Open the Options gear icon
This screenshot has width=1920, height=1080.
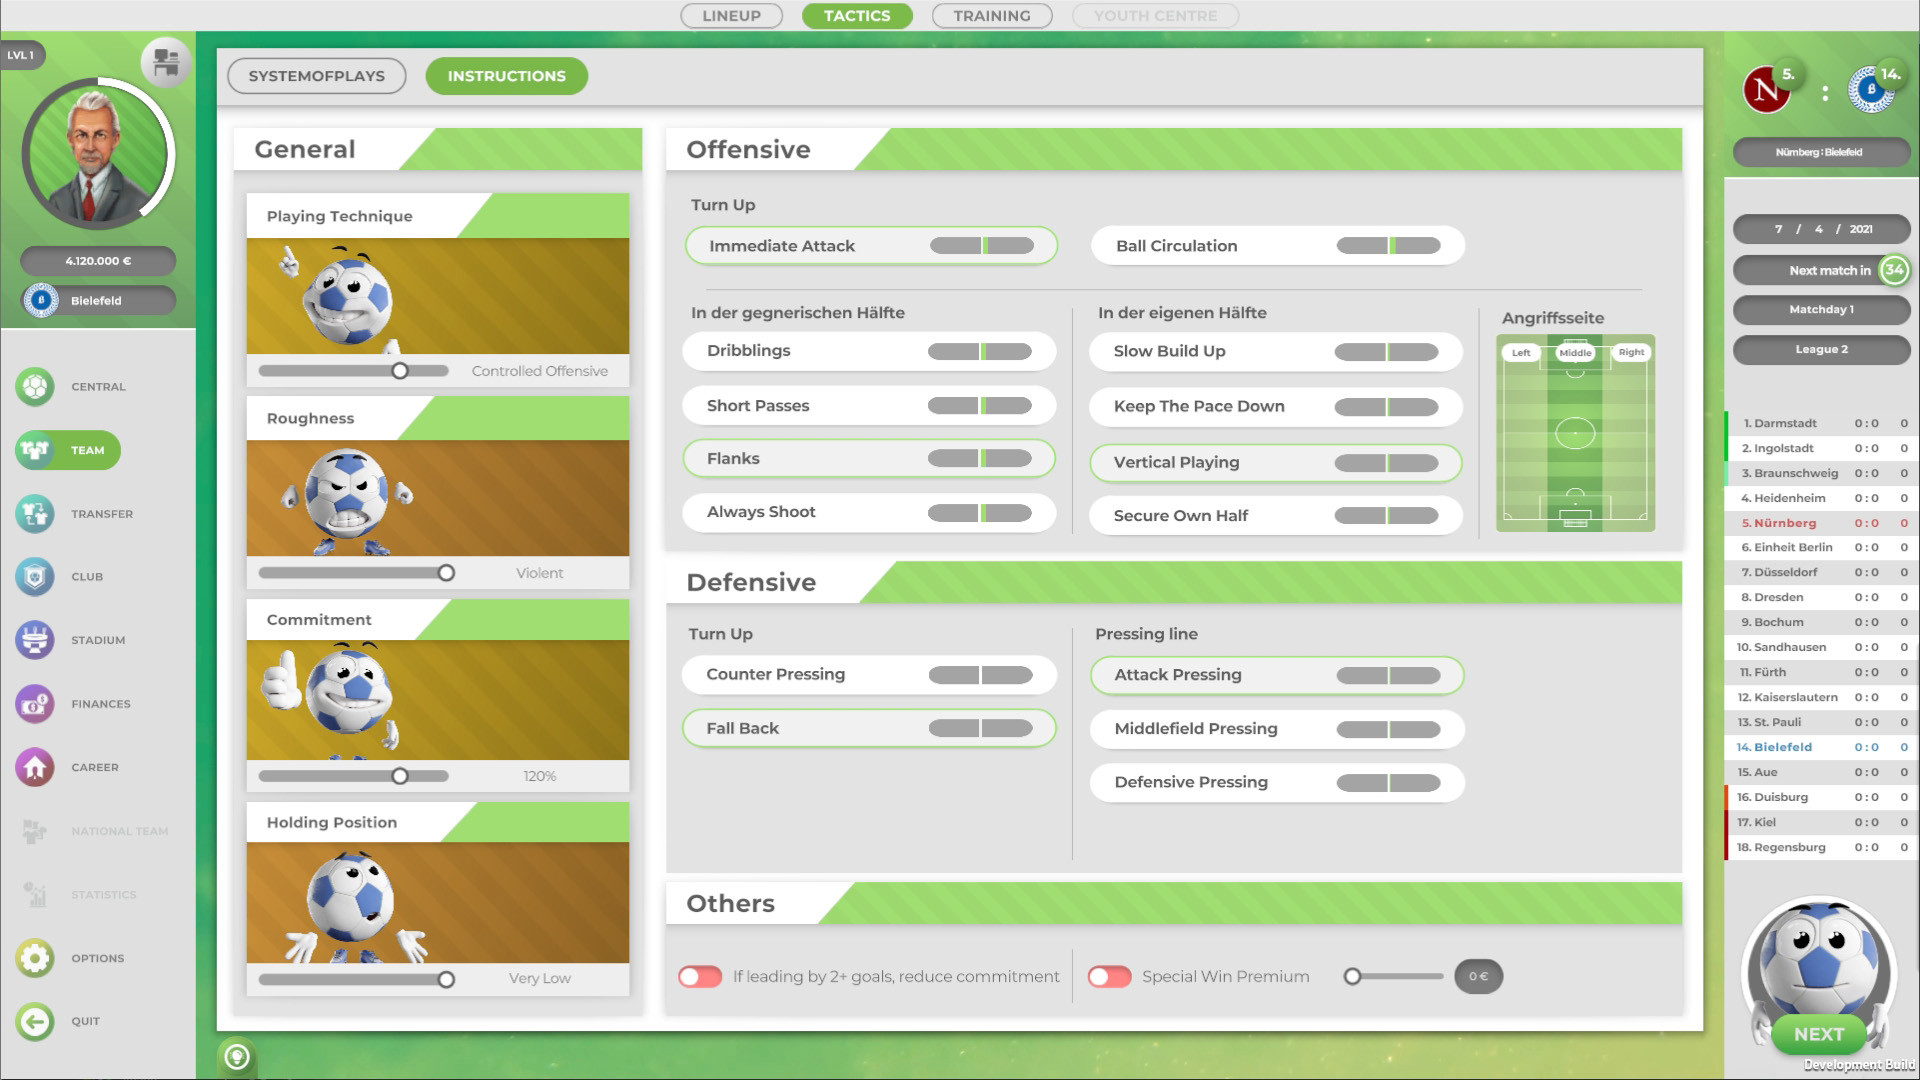[x=35, y=958]
